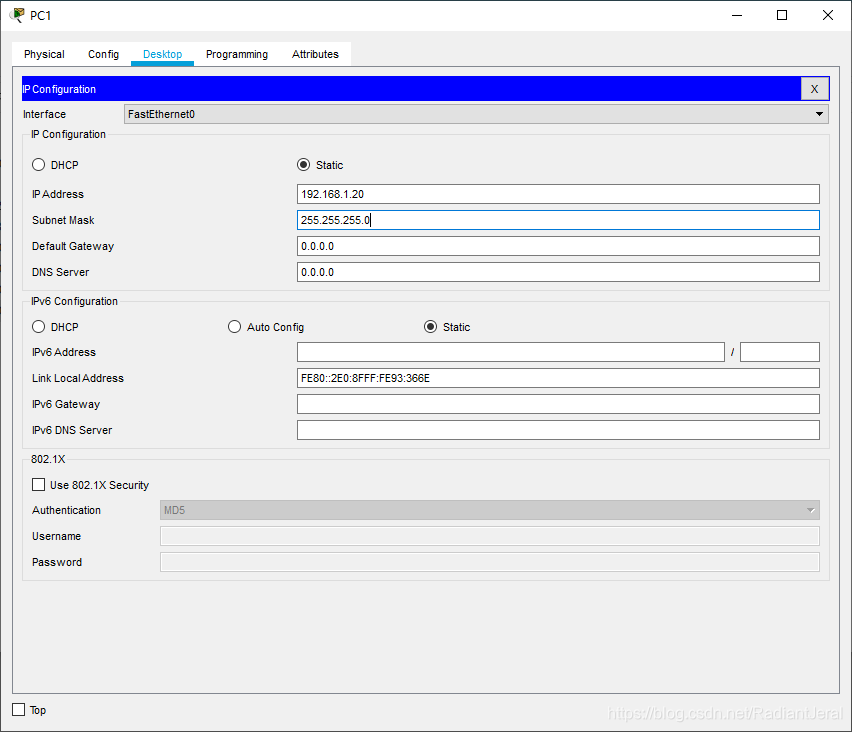Choose IPv6 Auto Config option
This screenshot has width=852, height=732.
click(x=234, y=327)
